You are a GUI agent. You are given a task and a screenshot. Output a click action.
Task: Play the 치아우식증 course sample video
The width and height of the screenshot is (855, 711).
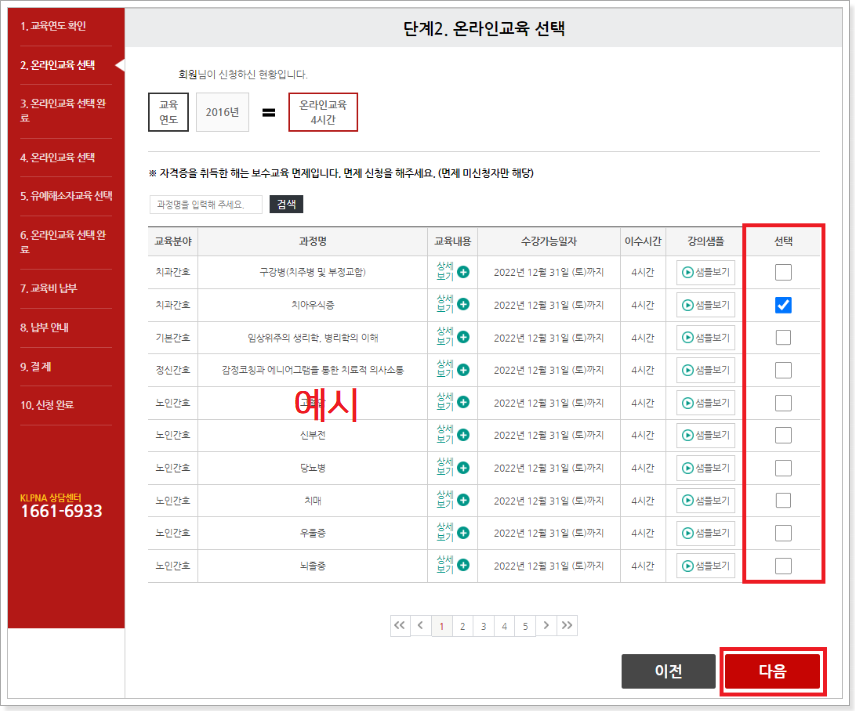pos(705,304)
